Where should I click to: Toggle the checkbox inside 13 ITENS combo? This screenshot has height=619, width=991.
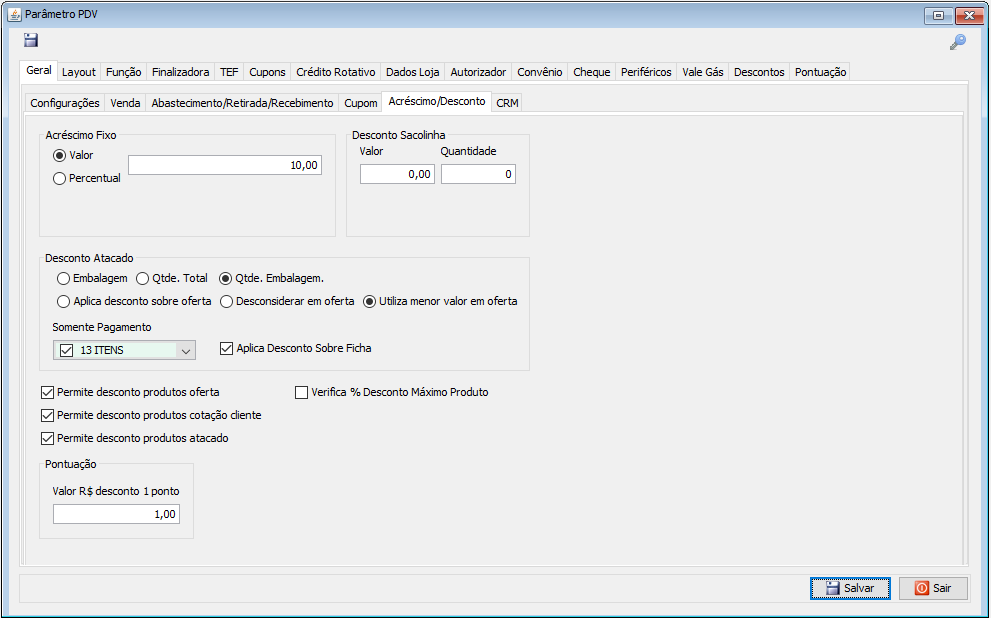pos(66,350)
